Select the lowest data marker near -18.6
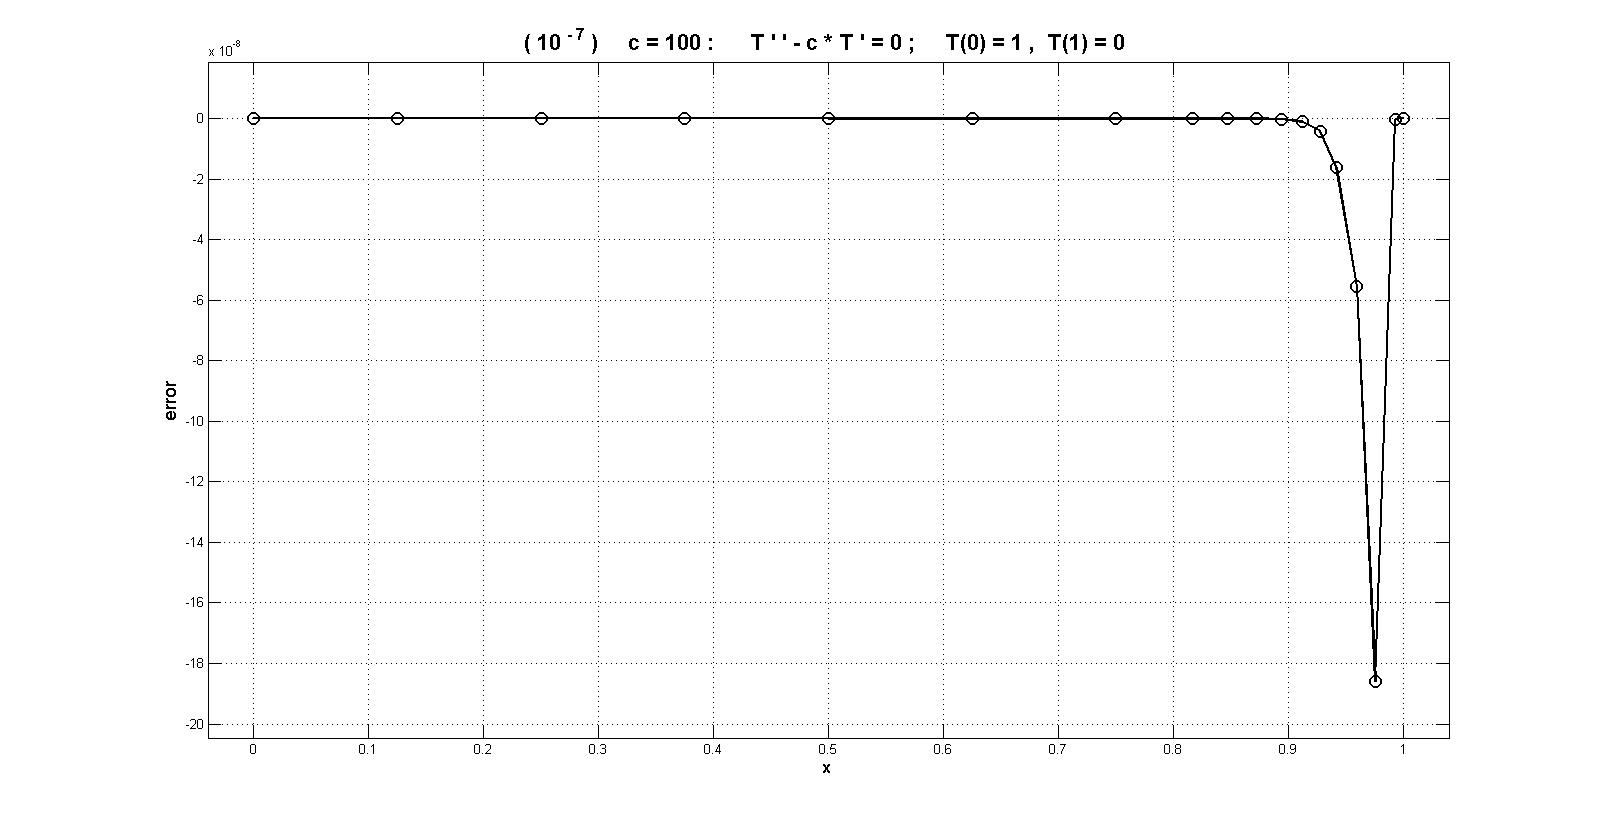 point(1375,681)
